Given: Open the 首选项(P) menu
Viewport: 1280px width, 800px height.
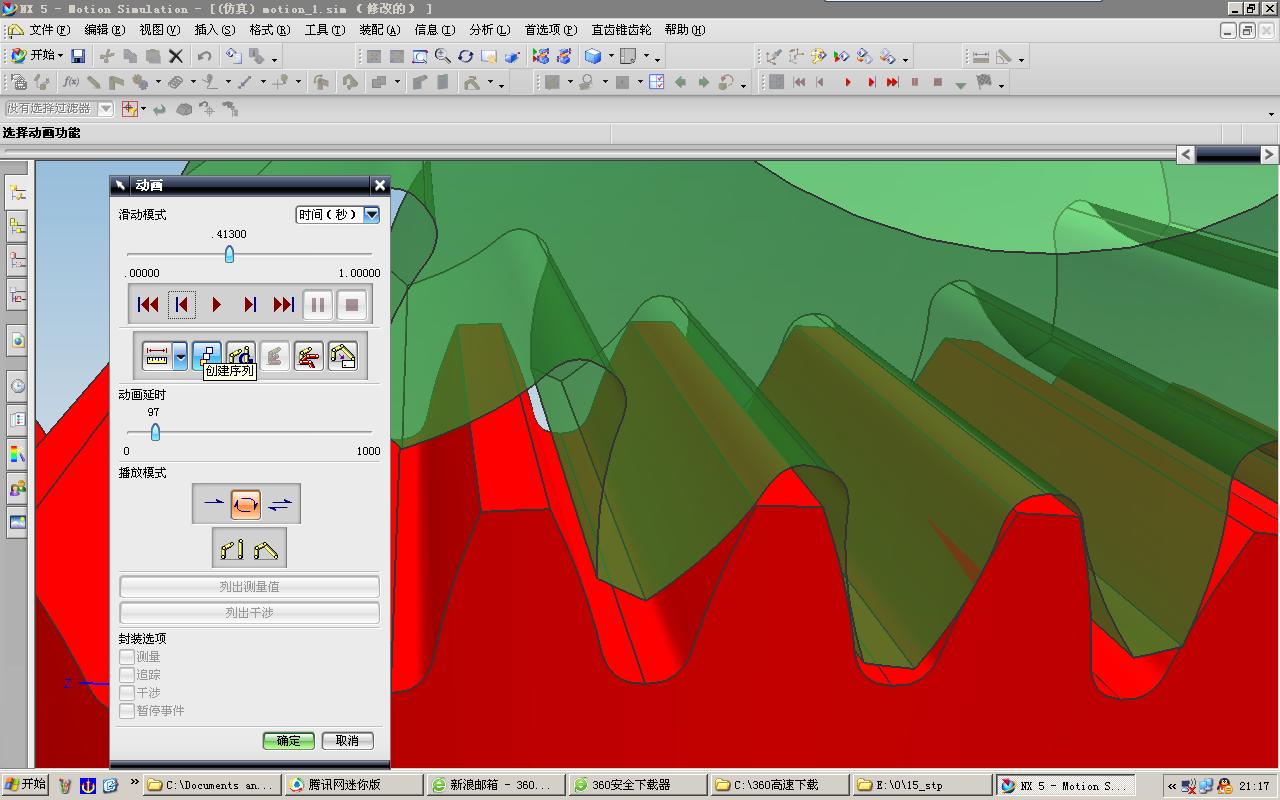Looking at the screenshot, I should [x=551, y=30].
